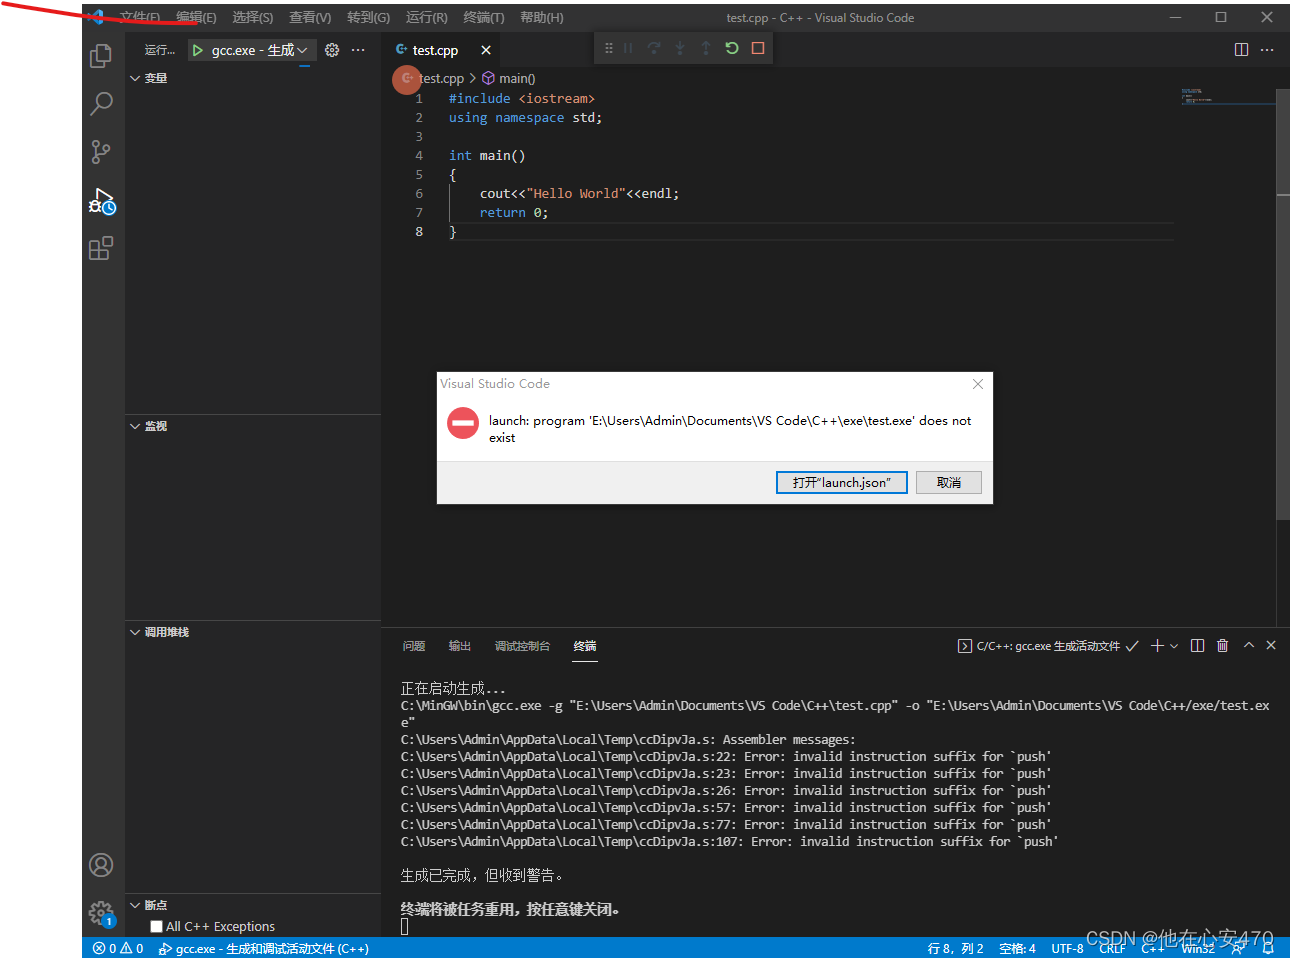Click the 打开"launch.json" button in dialog

[x=841, y=482]
